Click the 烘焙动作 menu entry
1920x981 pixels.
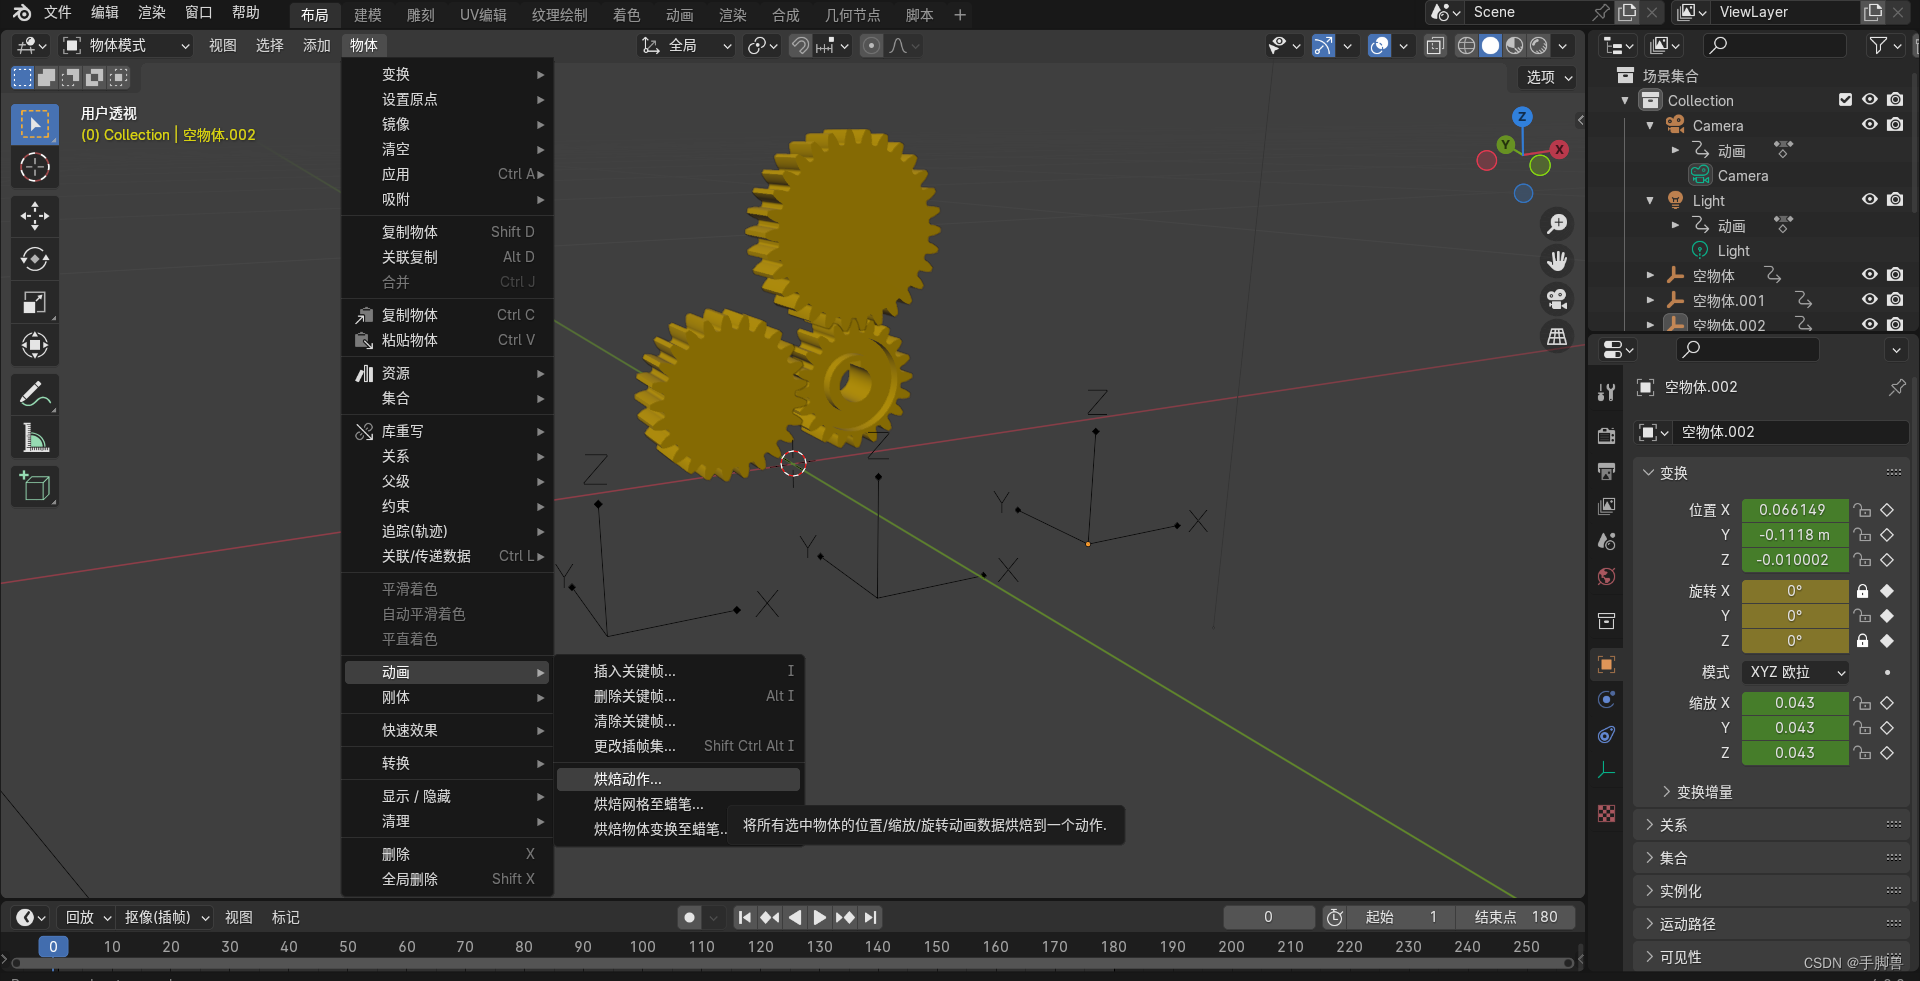[x=627, y=779]
